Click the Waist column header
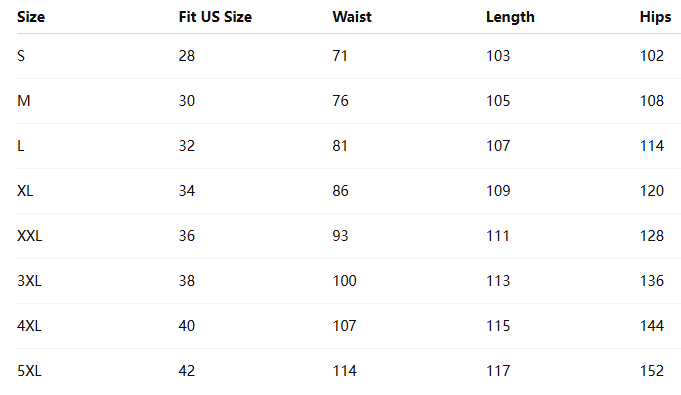 tap(352, 17)
